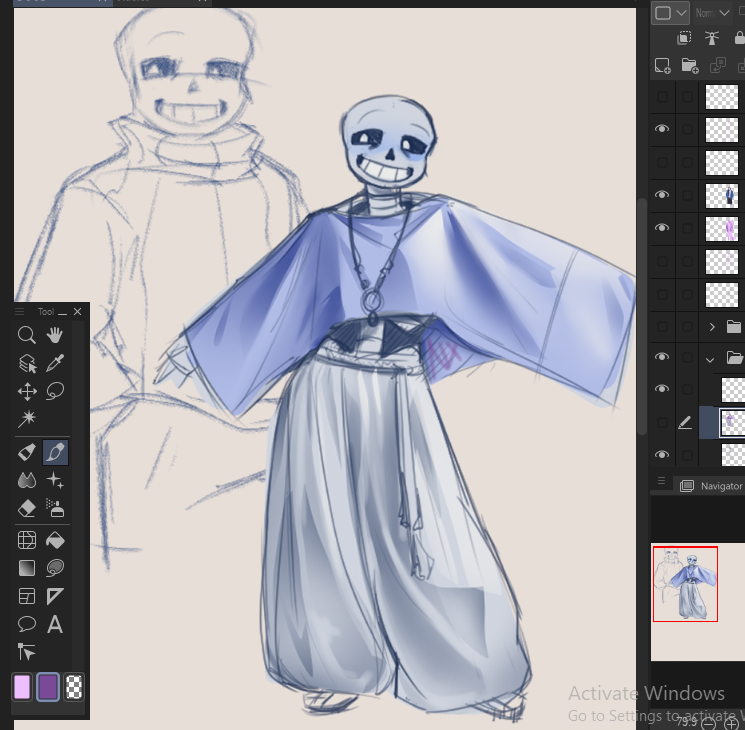Open the blending mode Norm dropdown
The image size is (745, 730).
tap(712, 13)
